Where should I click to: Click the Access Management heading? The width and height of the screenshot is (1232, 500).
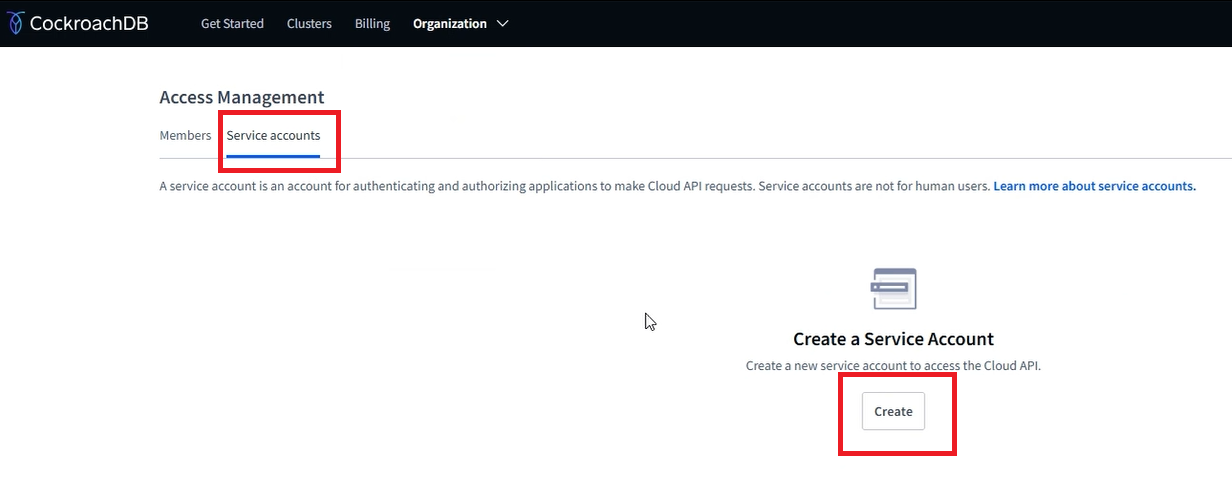(x=242, y=97)
